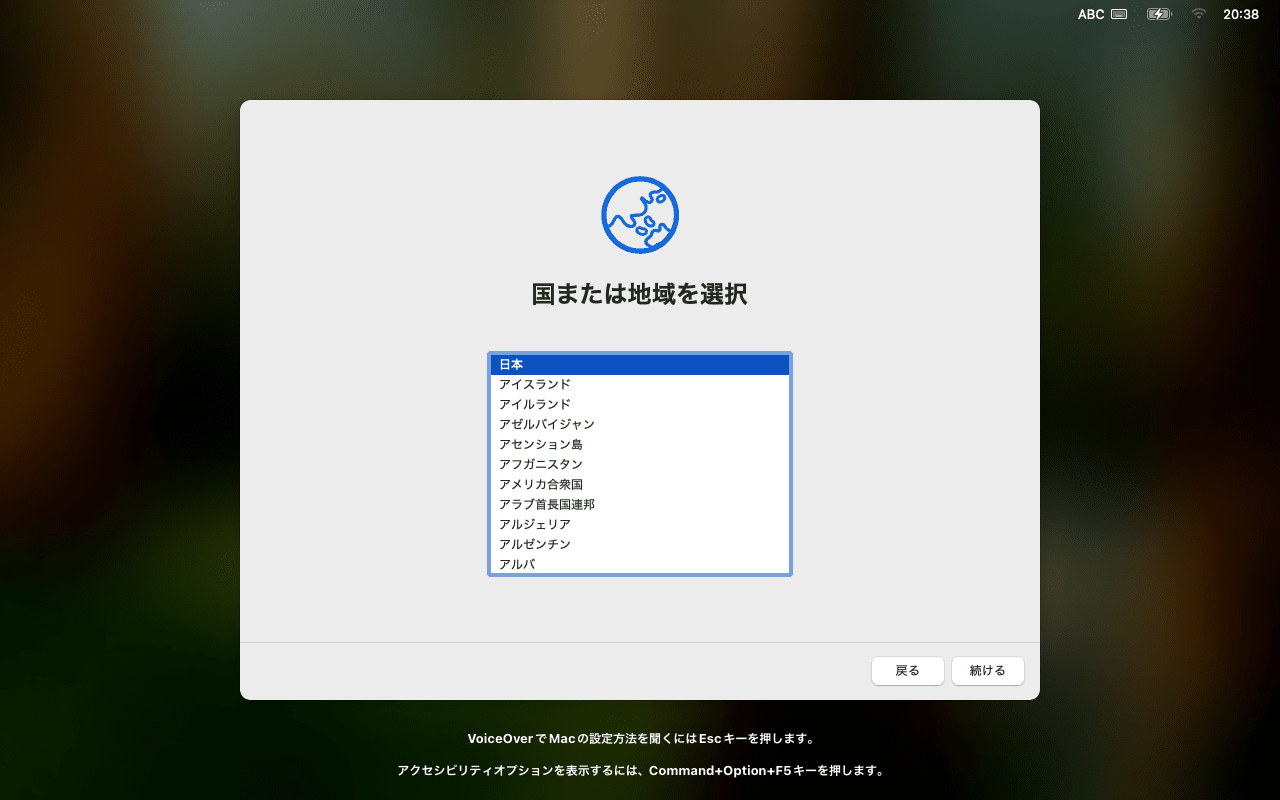Open the keyboard input menu icon
This screenshot has width=1280, height=800.
(x=1119, y=14)
